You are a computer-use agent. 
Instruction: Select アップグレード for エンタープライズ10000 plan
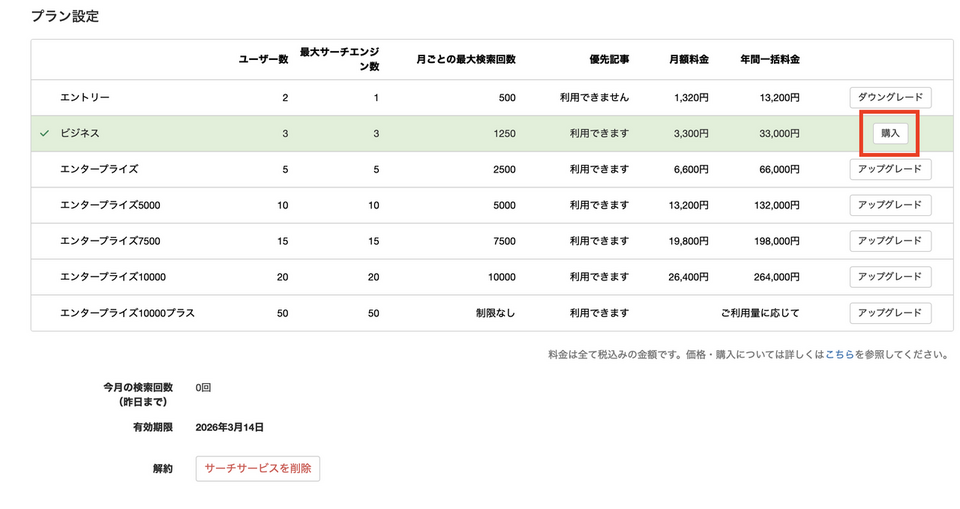890,277
